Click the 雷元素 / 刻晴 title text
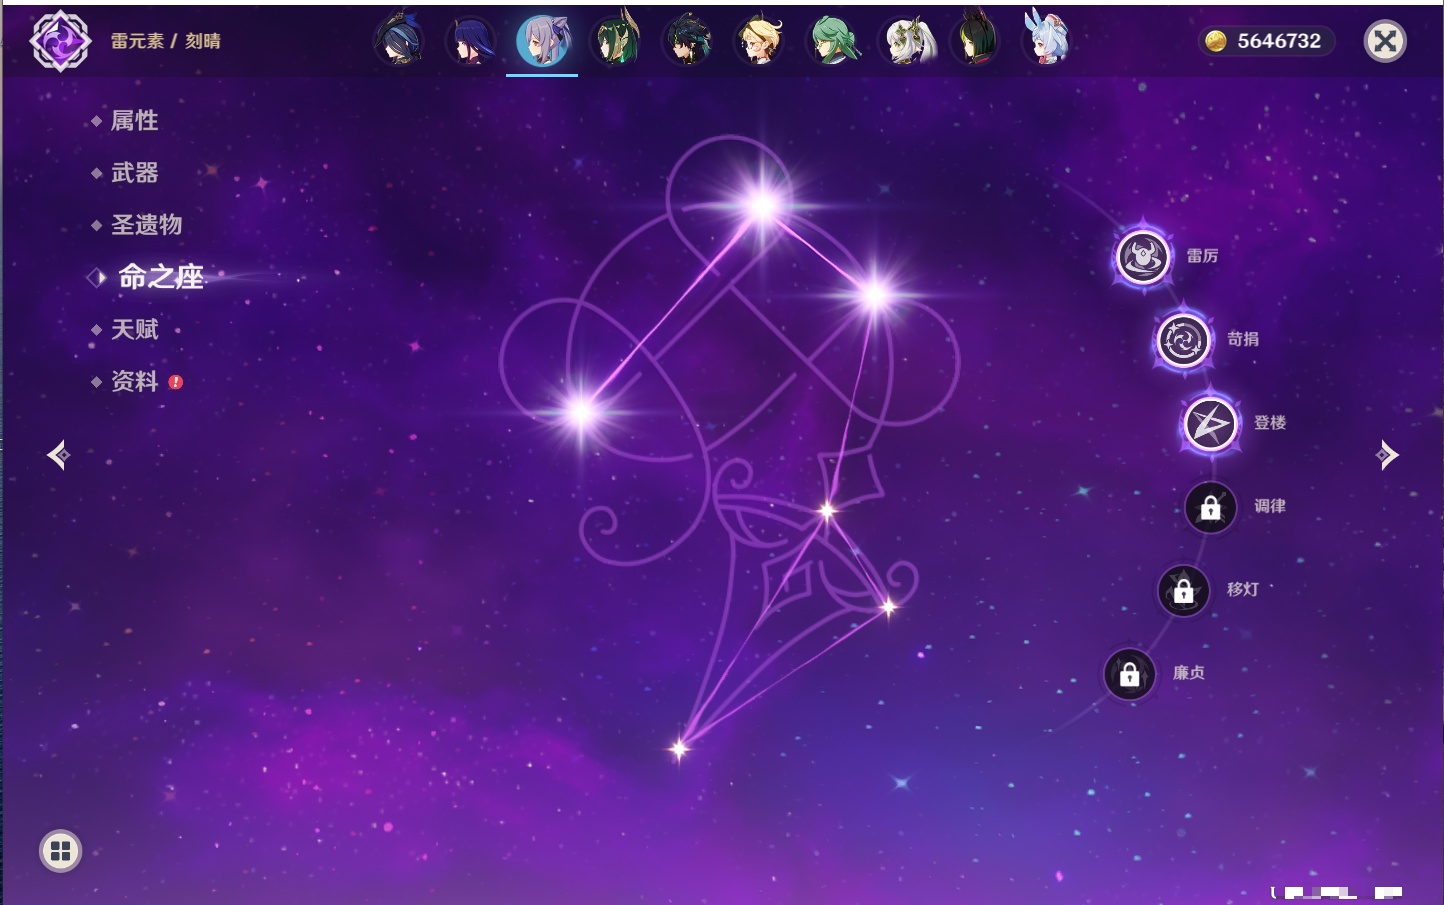This screenshot has height=905, width=1444. coord(166,41)
